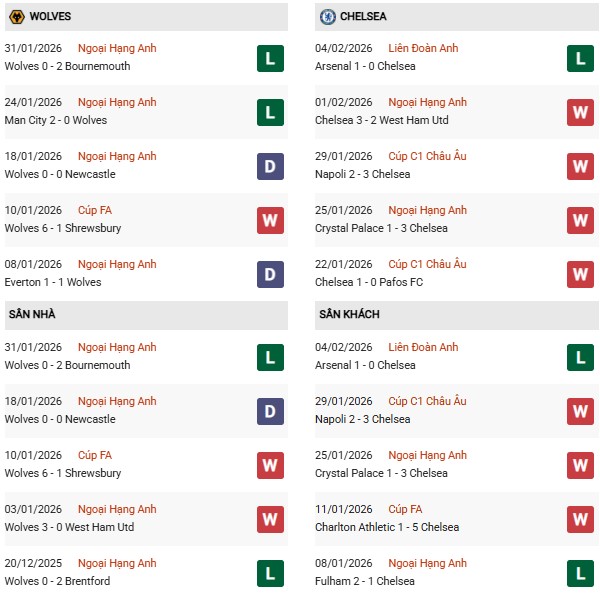This screenshot has height=594, width=600.
Task: Click the L badge for Wolves 0-2 Bournemouth in the top Wolves list
Action: click(270, 58)
